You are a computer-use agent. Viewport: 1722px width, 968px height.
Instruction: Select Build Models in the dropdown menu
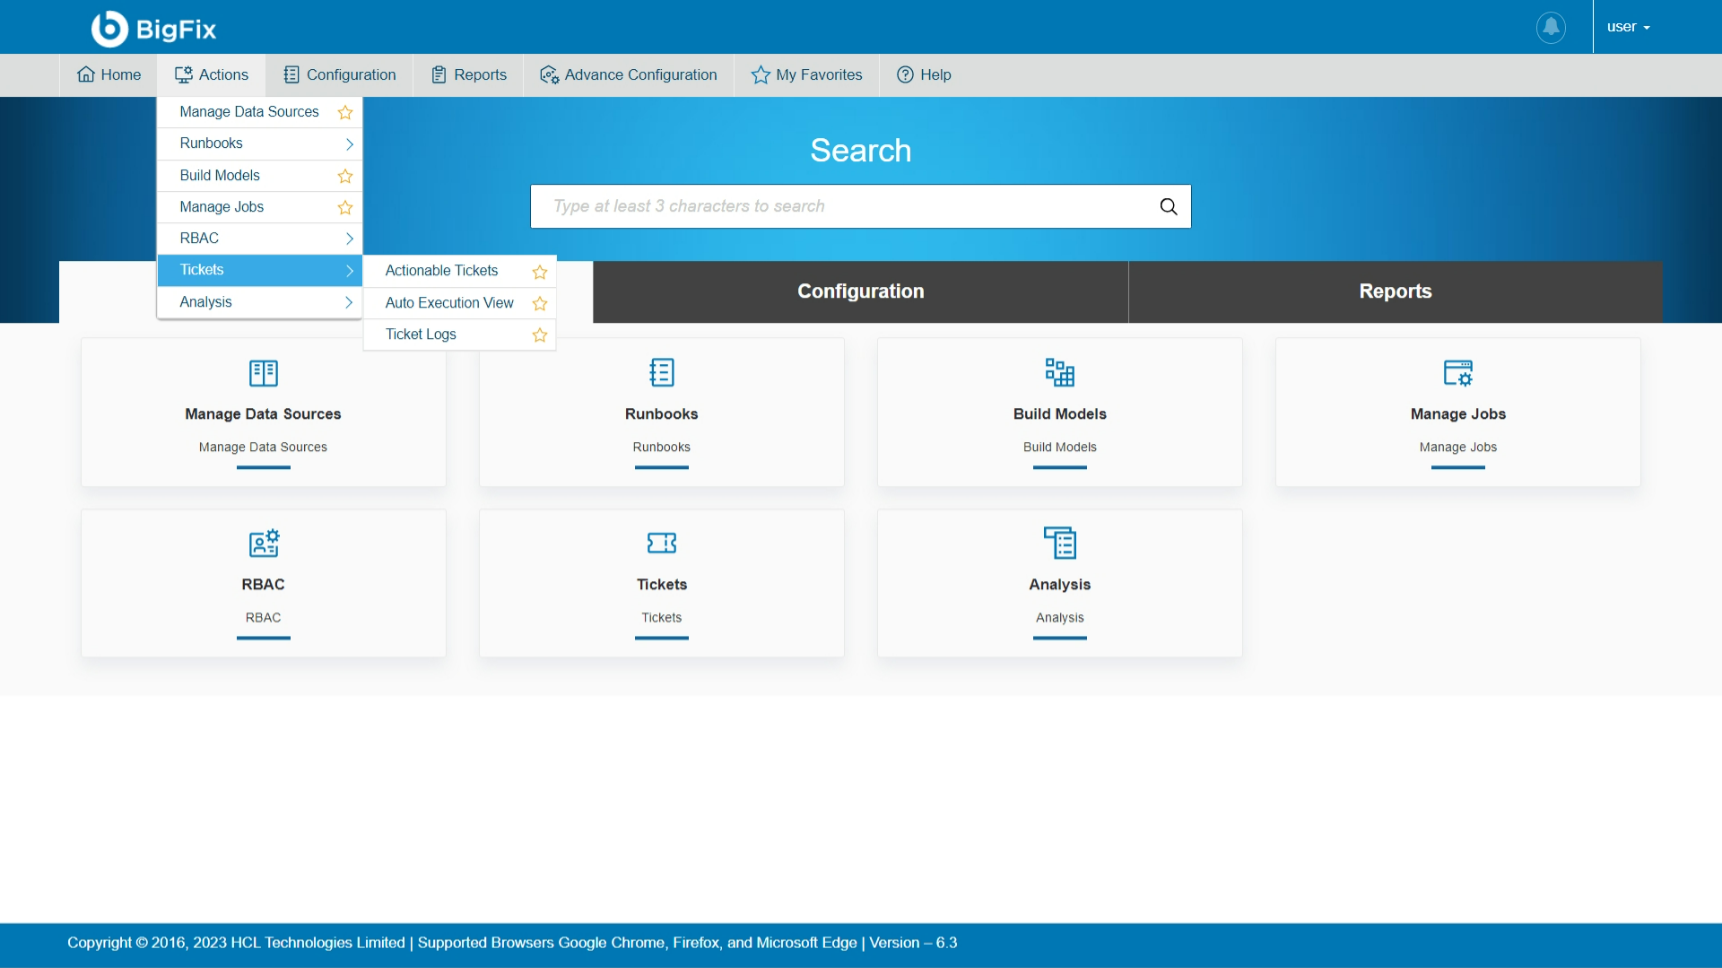click(x=220, y=175)
